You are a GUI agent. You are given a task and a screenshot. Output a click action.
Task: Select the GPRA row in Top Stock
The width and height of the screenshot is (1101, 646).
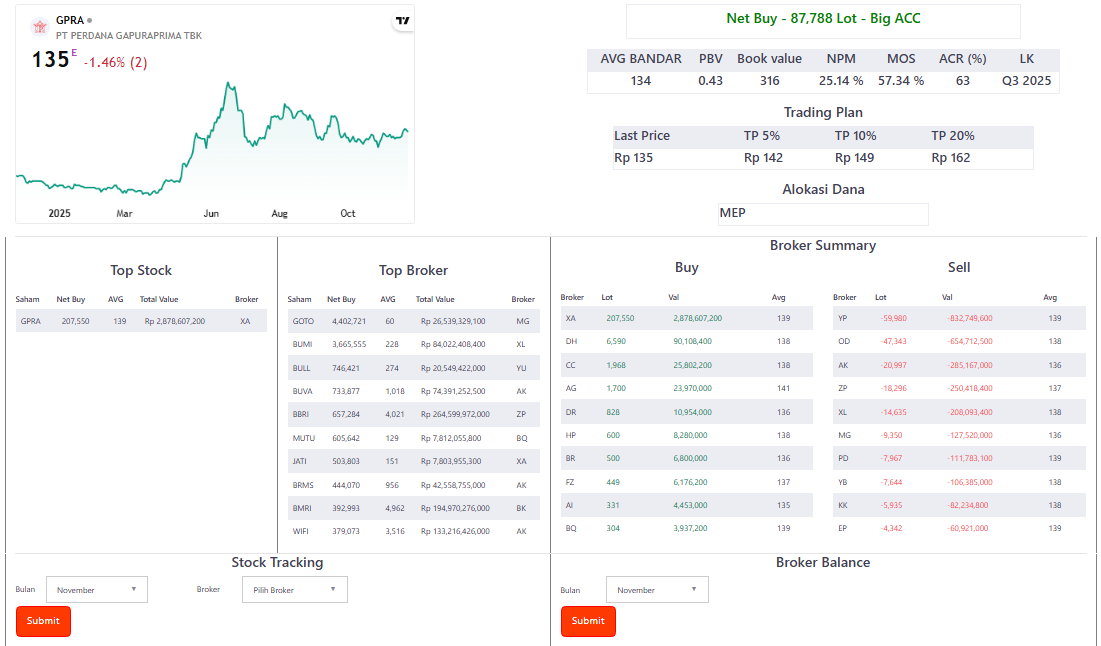tap(141, 321)
